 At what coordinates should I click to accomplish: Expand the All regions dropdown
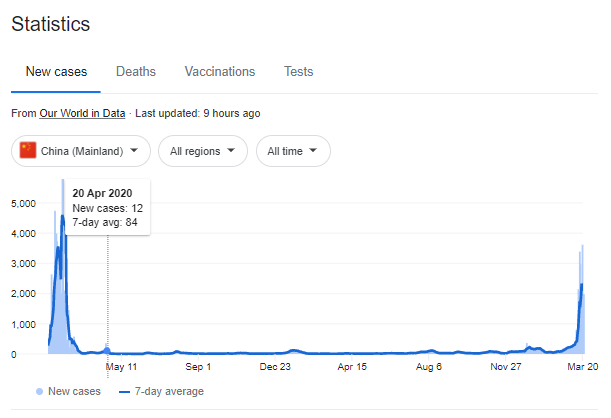(202, 151)
